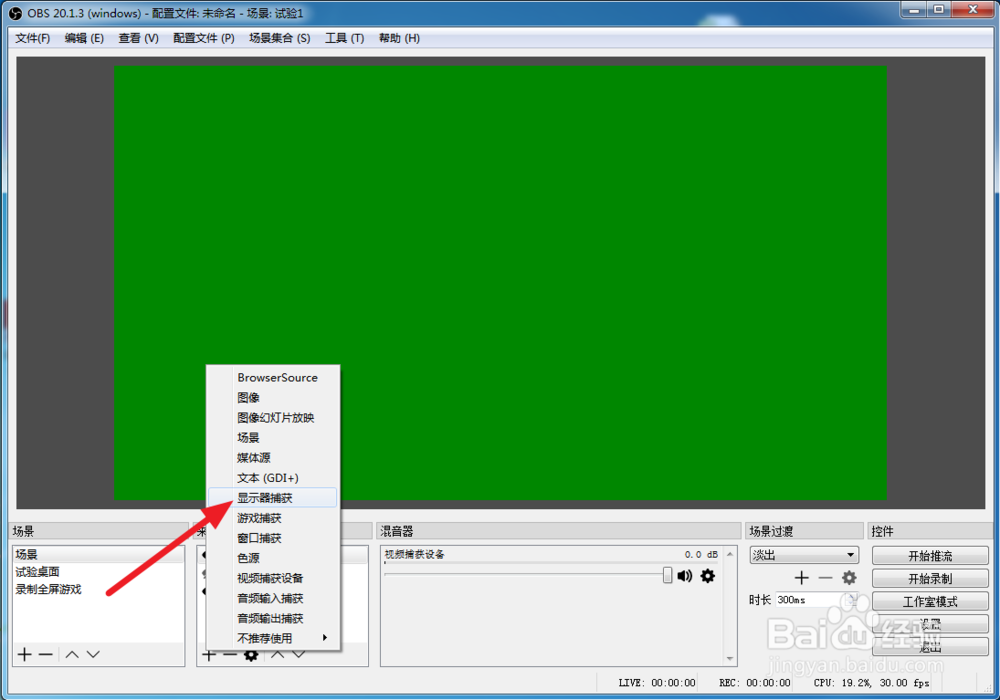Choose BrowserSource from the source menu
Screen dimensions: 1000x700
pyautogui.click(x=273, y=377)
